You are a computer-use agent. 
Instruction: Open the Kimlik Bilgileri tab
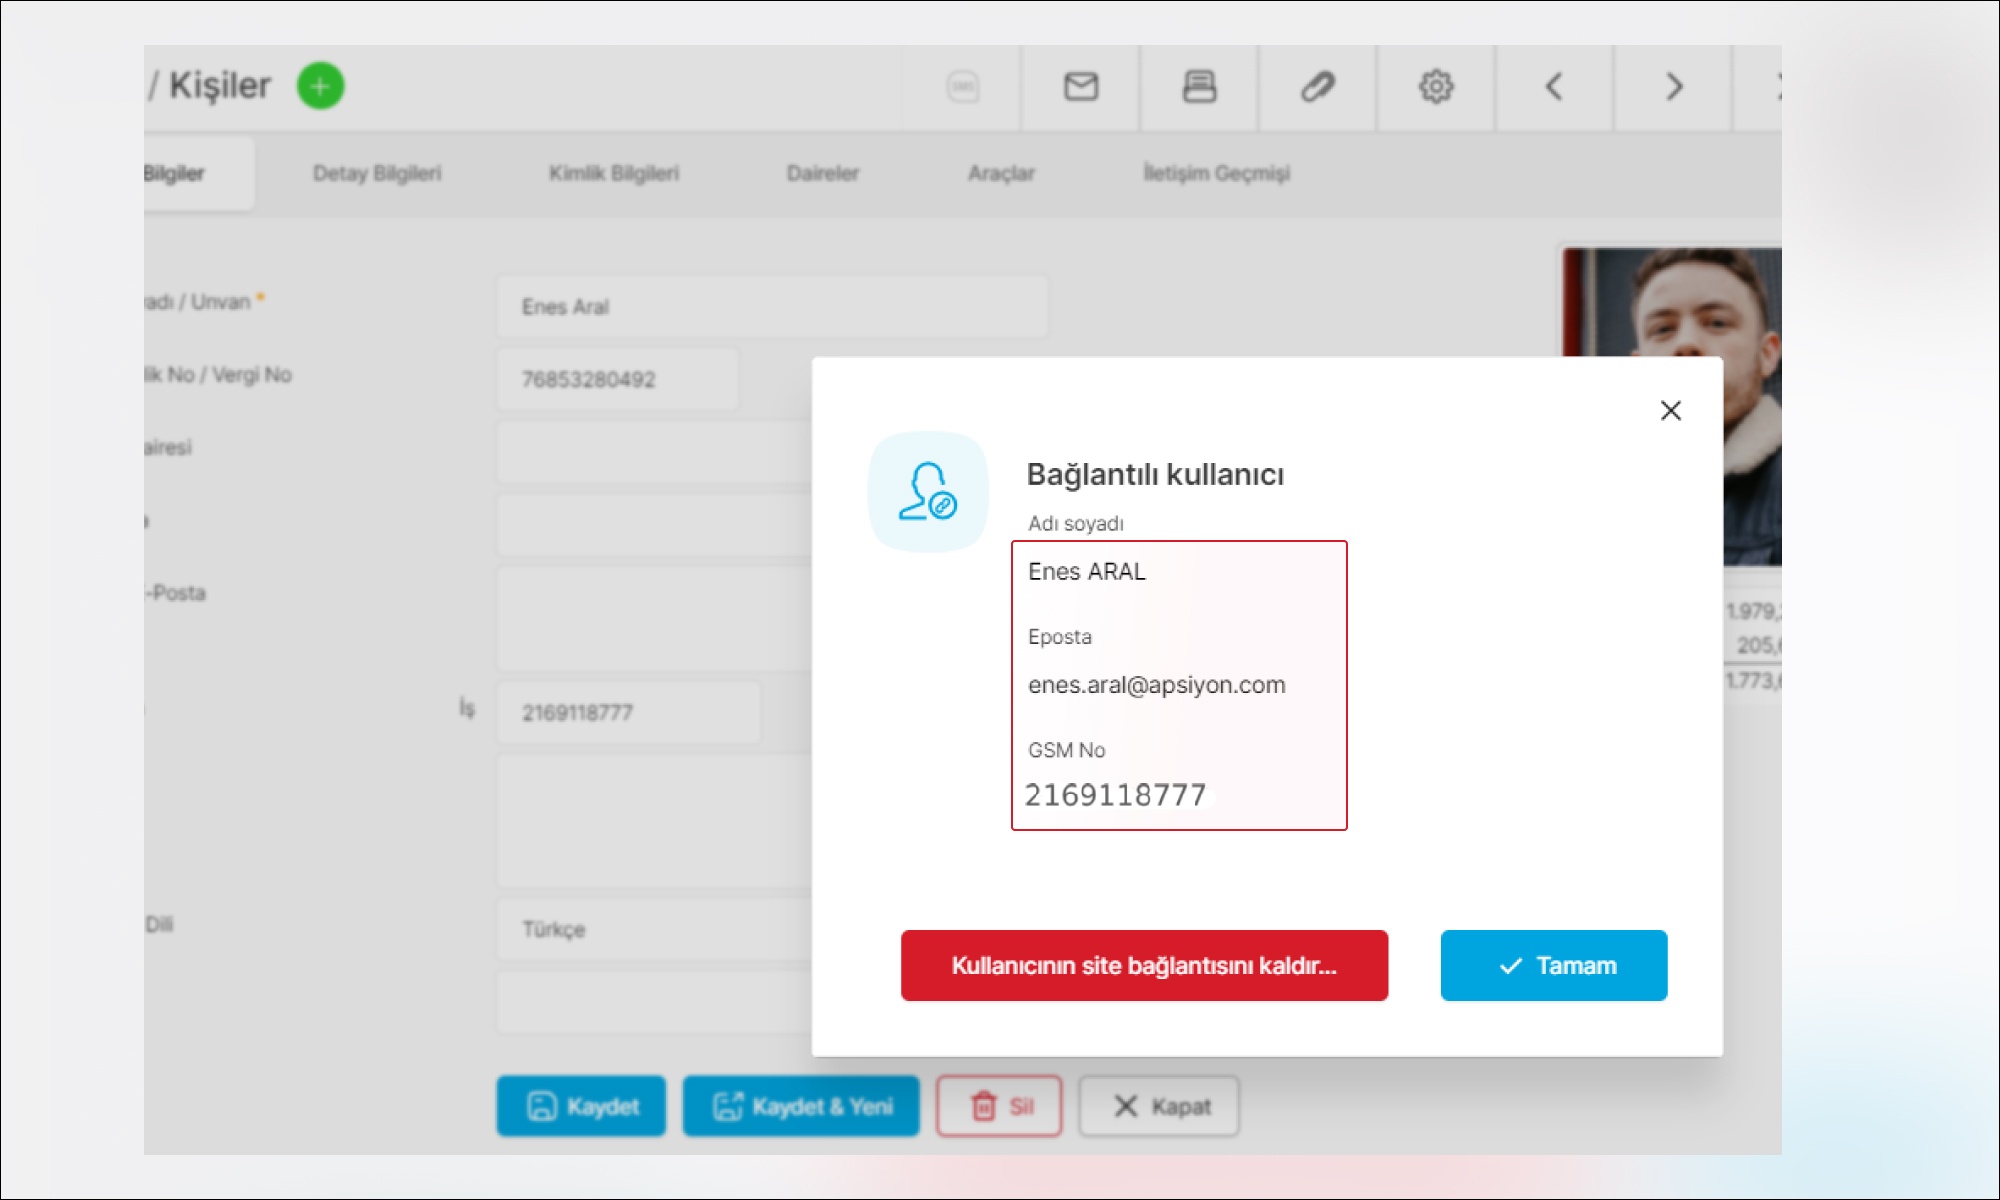click(613, 173)
